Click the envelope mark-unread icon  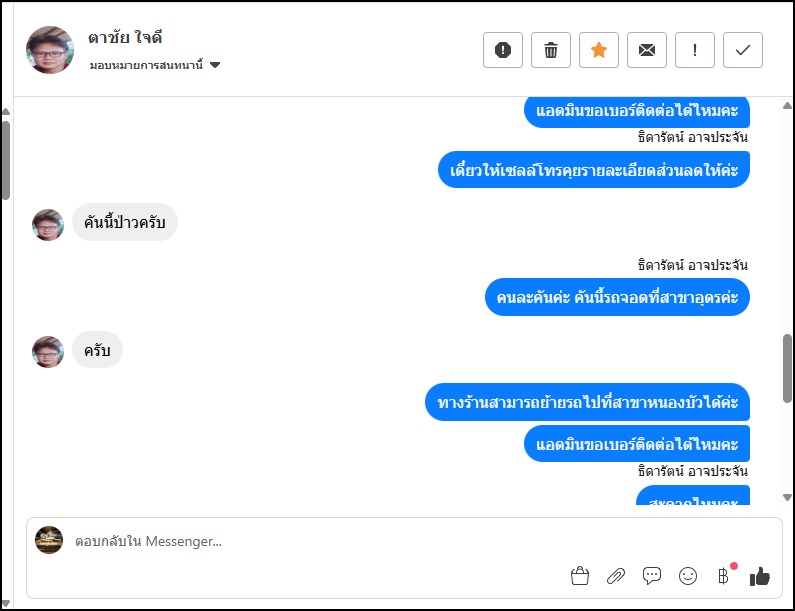(x=647, y=50)
